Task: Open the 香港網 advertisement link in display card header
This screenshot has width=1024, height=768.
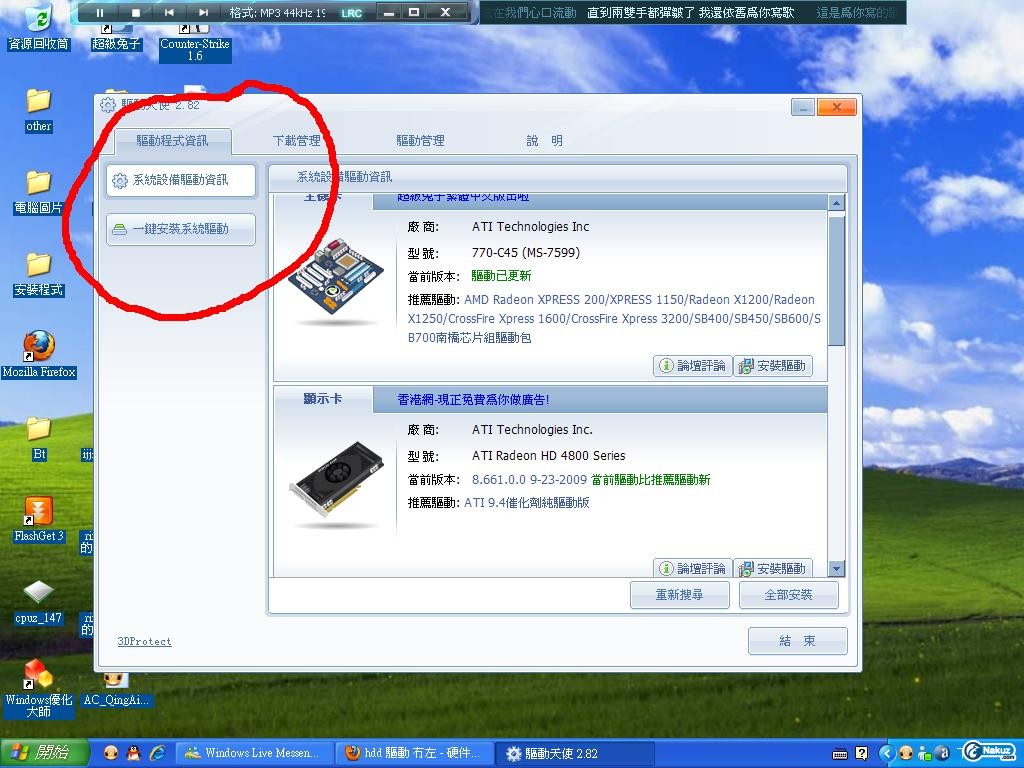Action: click(473, 400)
